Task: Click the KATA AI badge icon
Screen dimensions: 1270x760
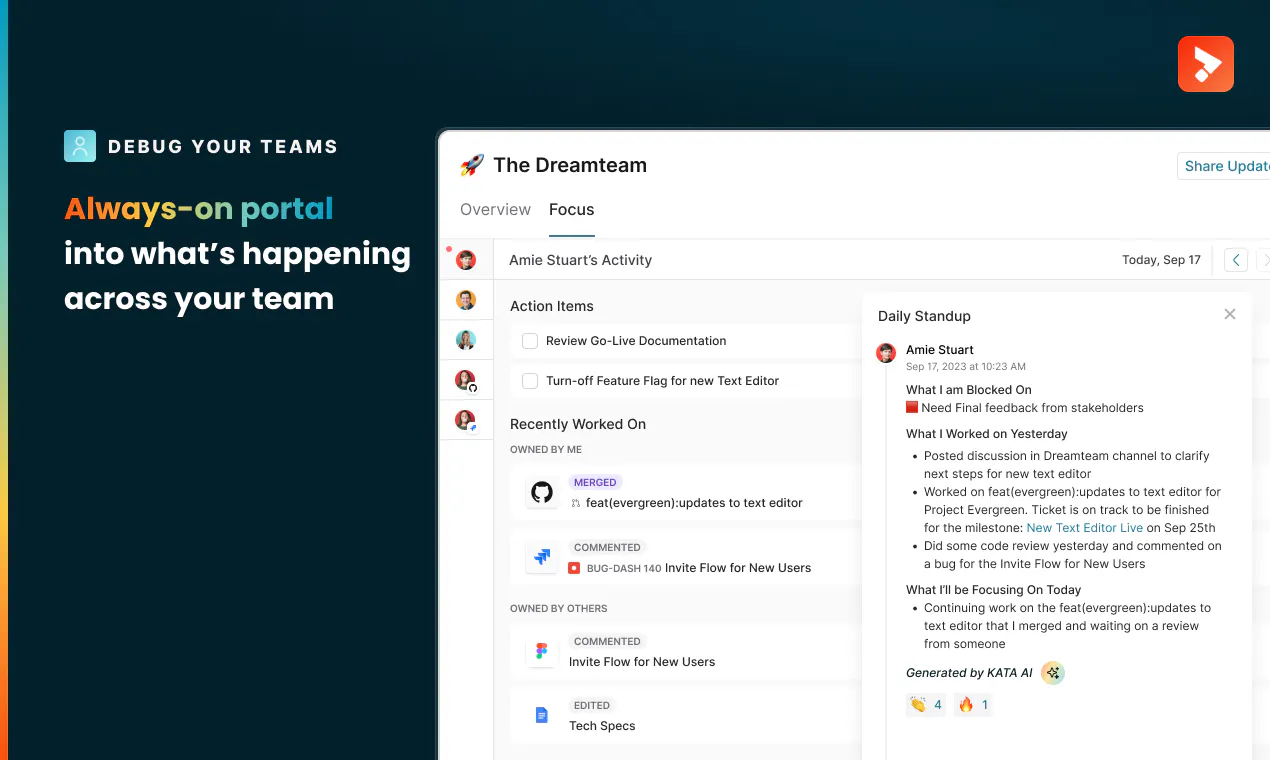Action: pyautogui.click(x=1052, y=673)
